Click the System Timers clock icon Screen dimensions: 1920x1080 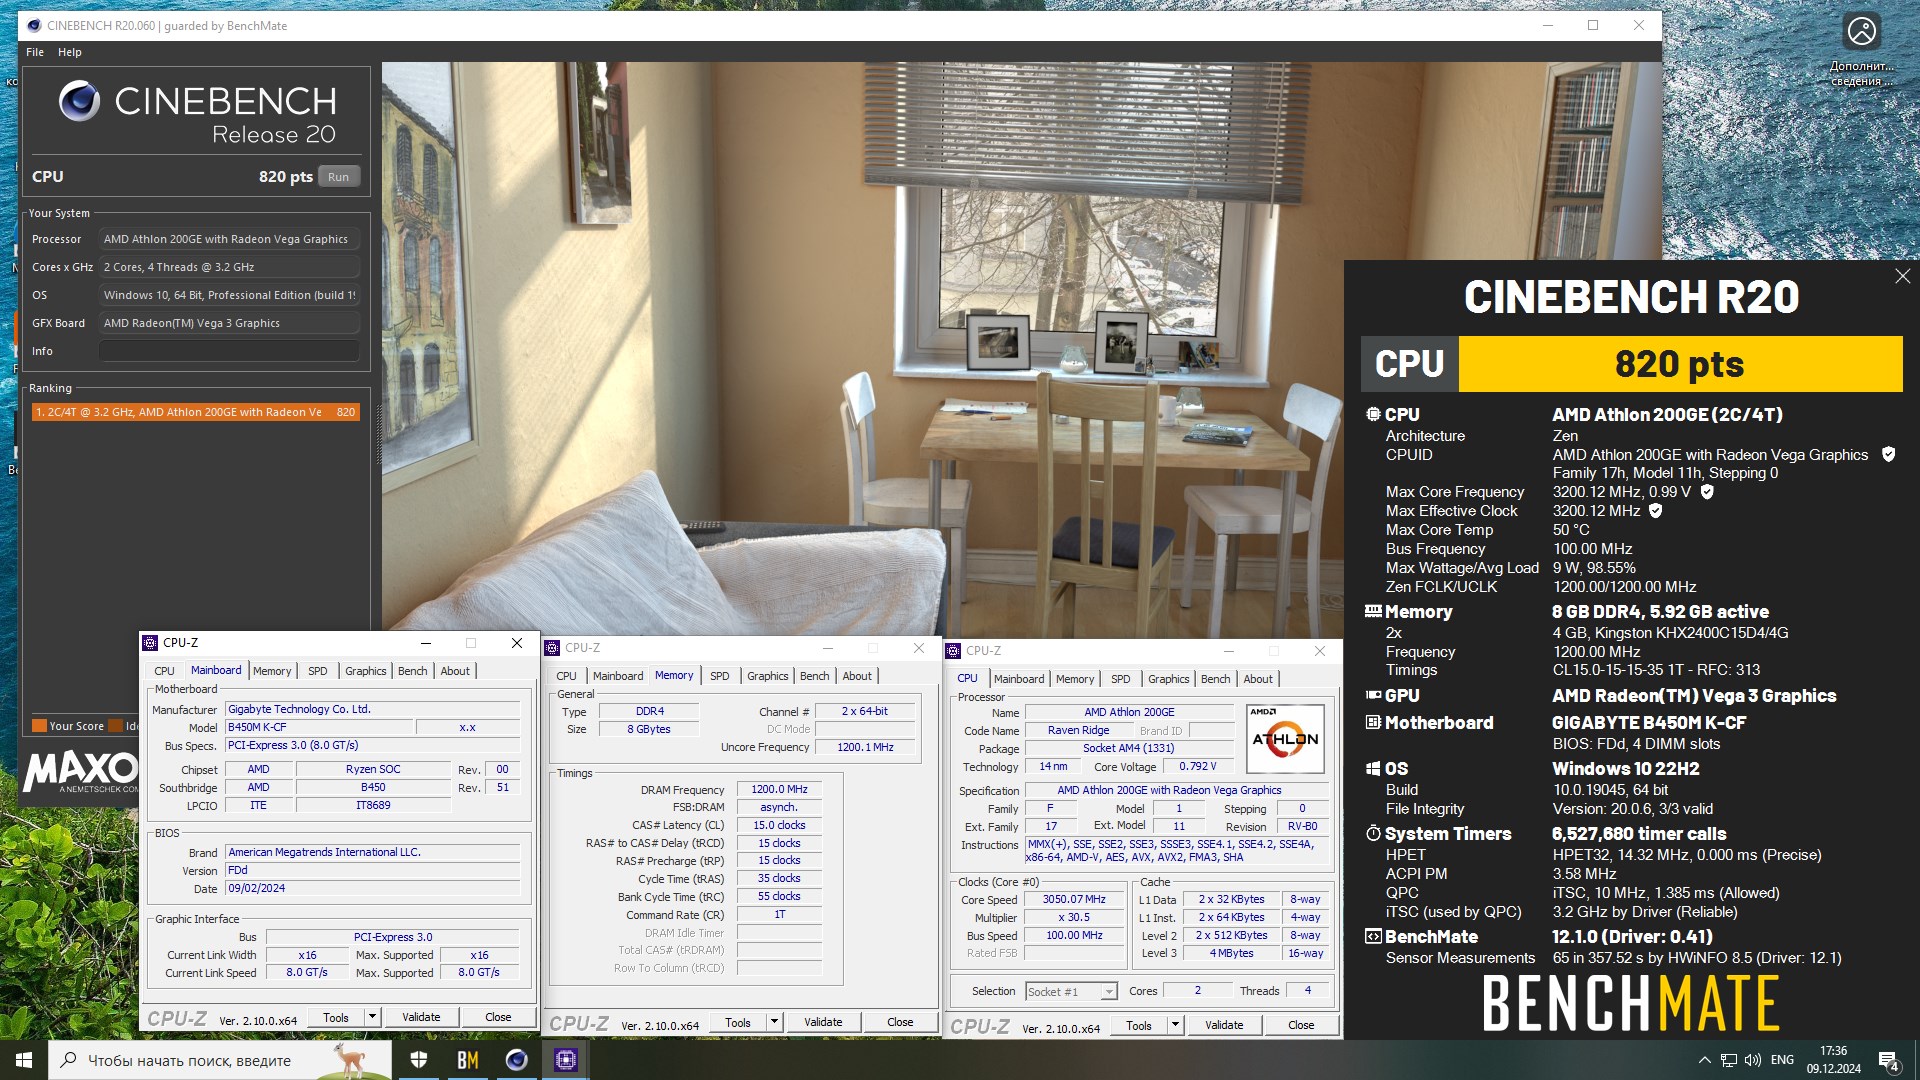(x=1373, y=833)
